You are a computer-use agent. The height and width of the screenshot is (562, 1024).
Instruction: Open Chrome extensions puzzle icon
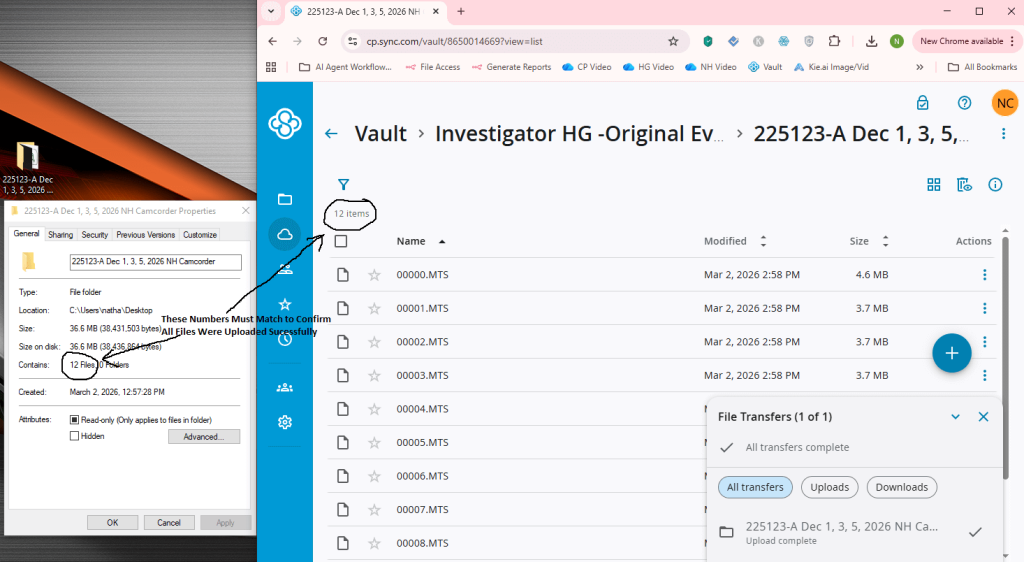(834, 41)
